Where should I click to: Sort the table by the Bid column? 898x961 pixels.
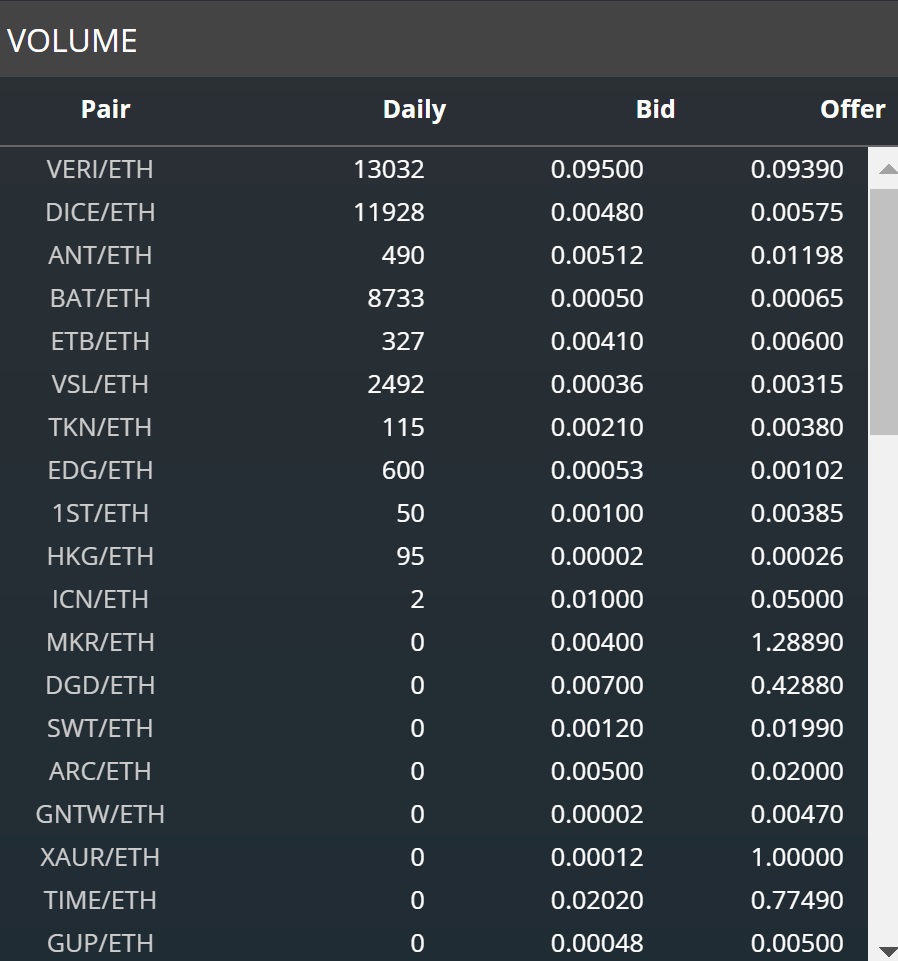click(x=655, y=110)
